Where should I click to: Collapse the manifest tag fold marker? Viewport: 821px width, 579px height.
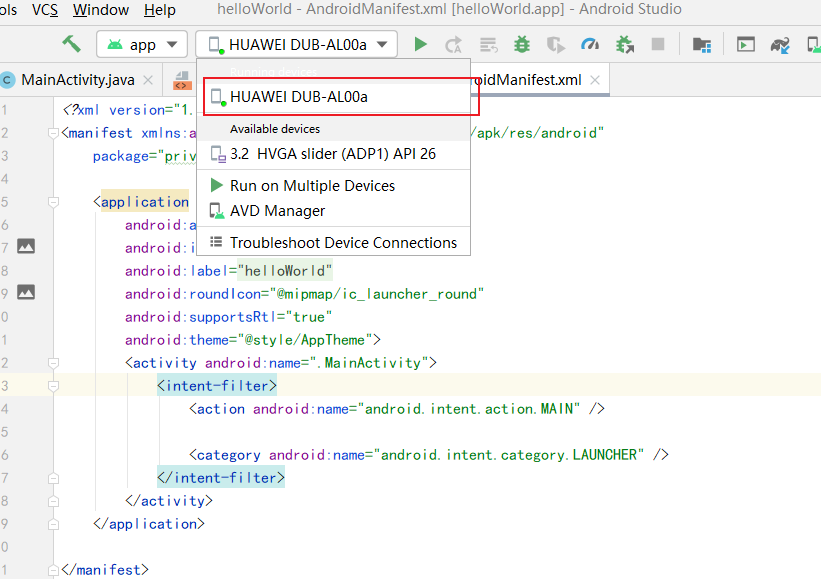click(x=53, y=133)
